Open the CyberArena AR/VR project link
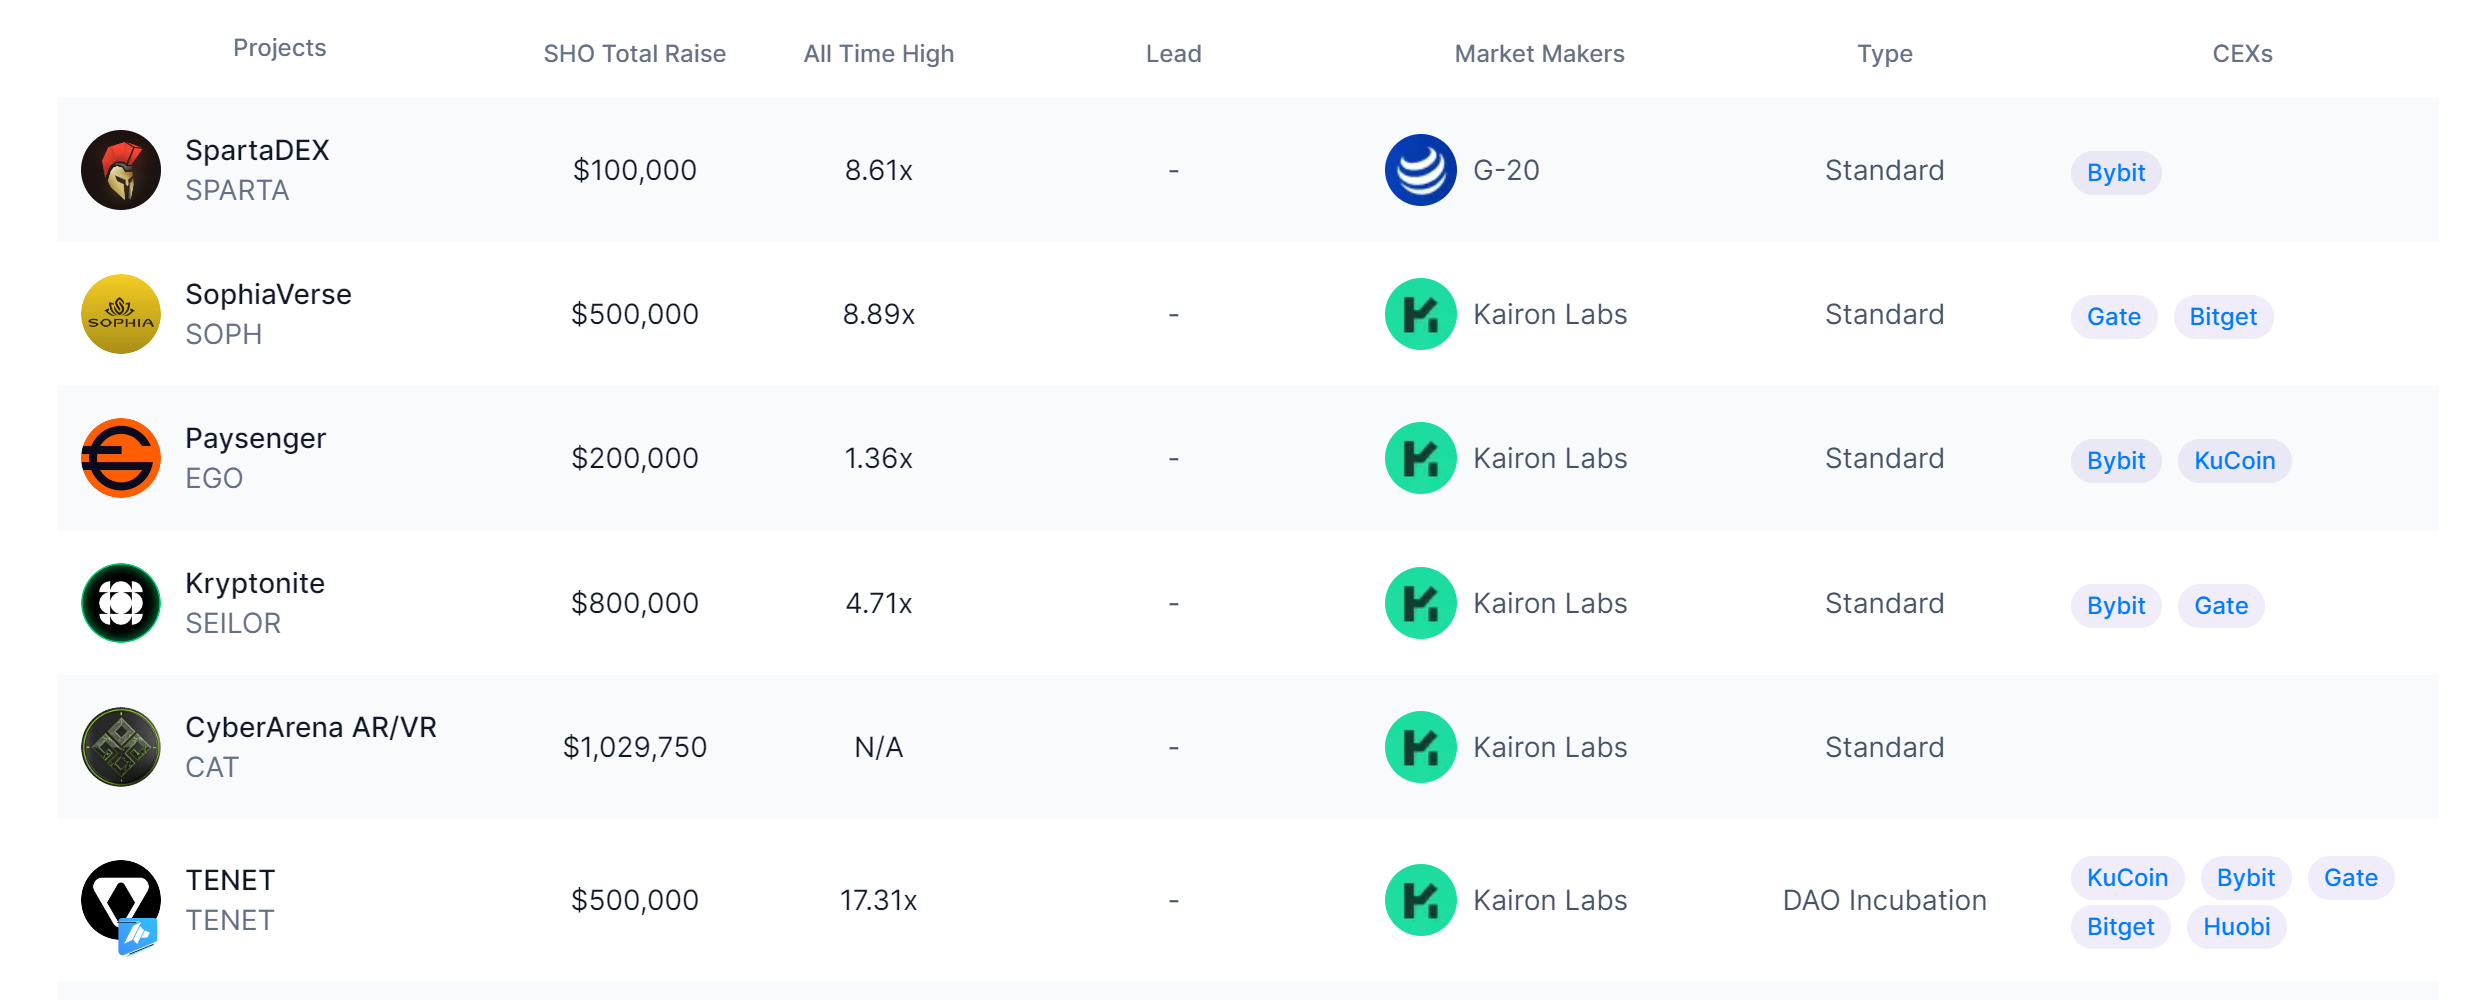 coord(310,727)
